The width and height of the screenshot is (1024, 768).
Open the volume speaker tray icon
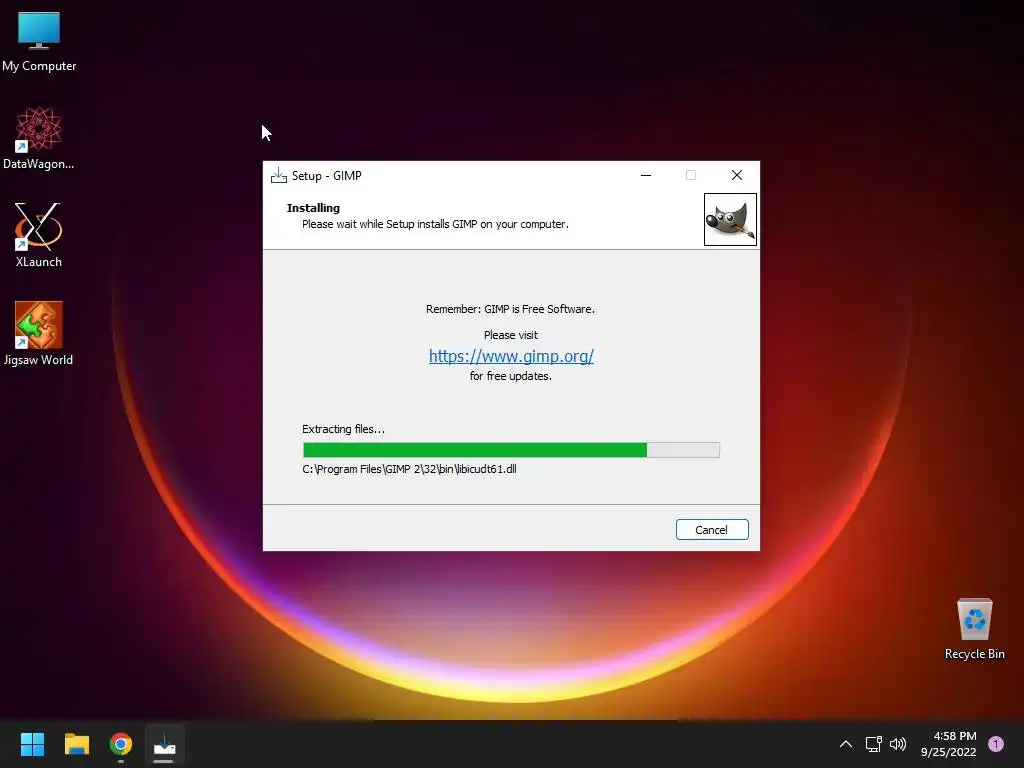898,744
